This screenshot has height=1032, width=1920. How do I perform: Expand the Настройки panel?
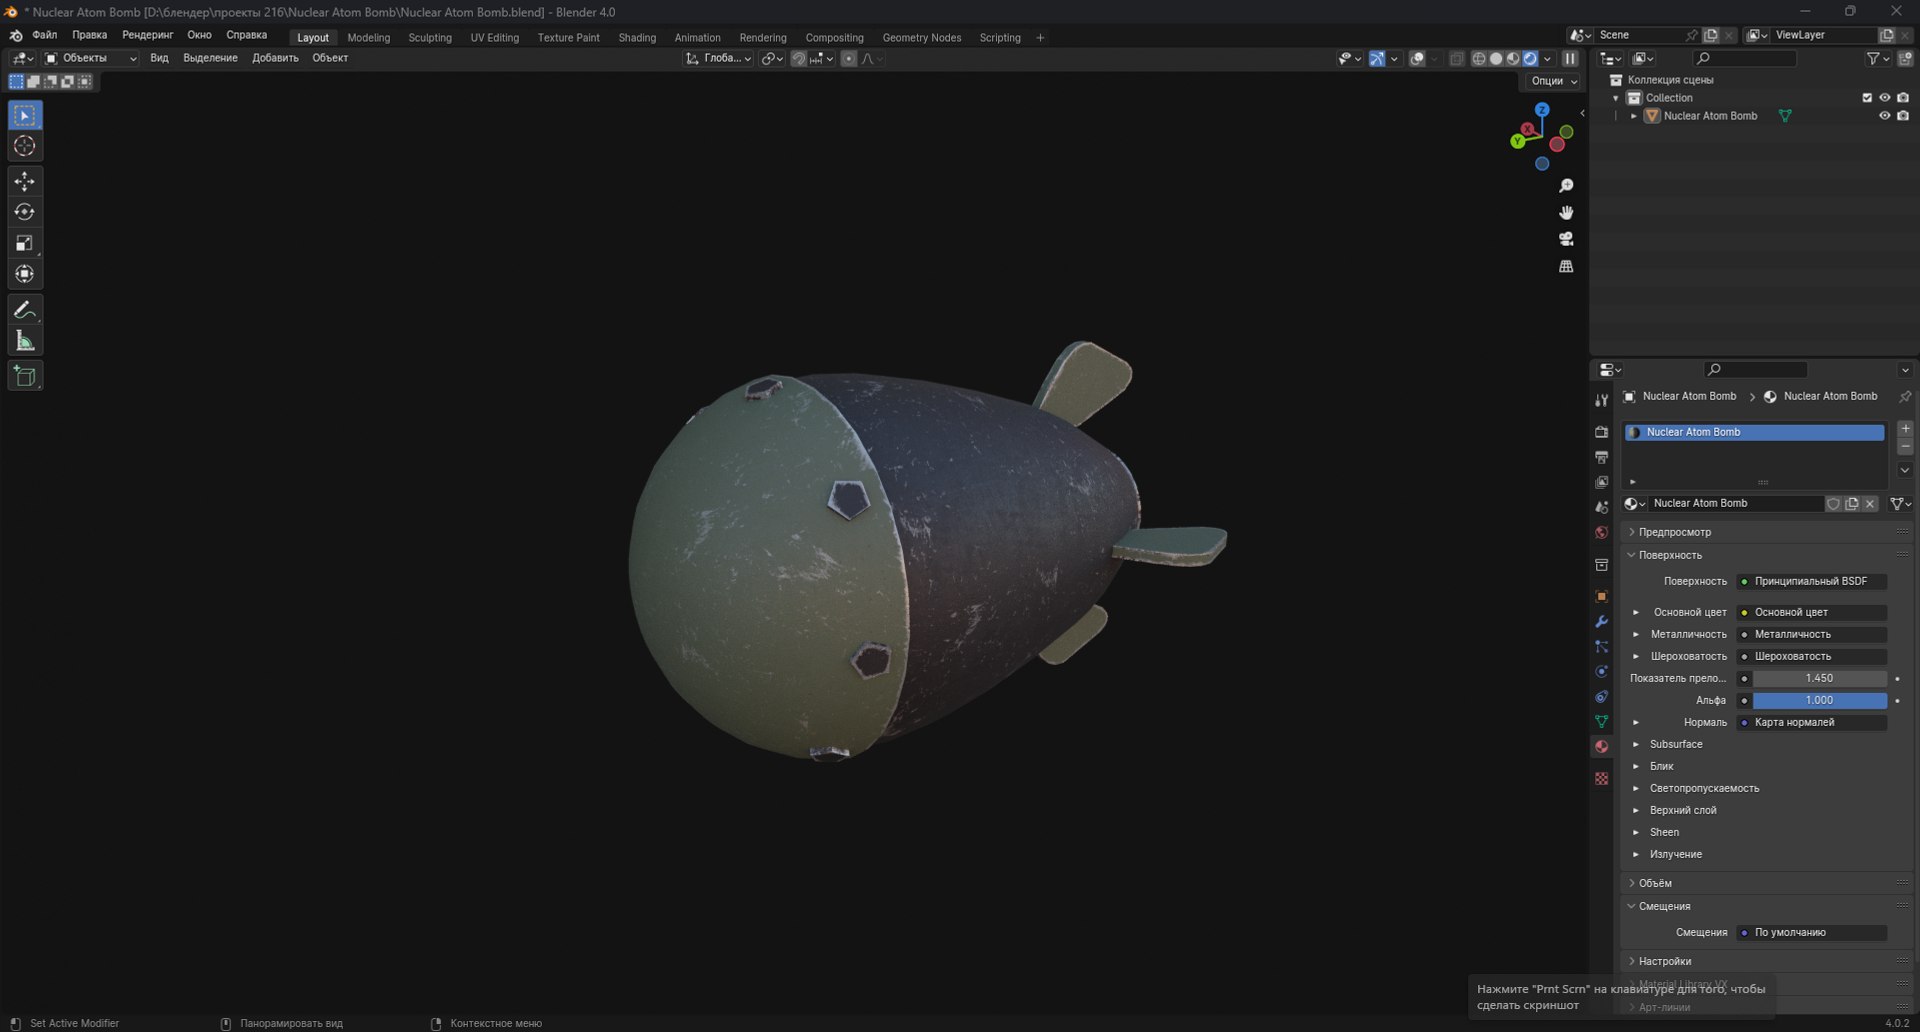tap(1665, 962)
